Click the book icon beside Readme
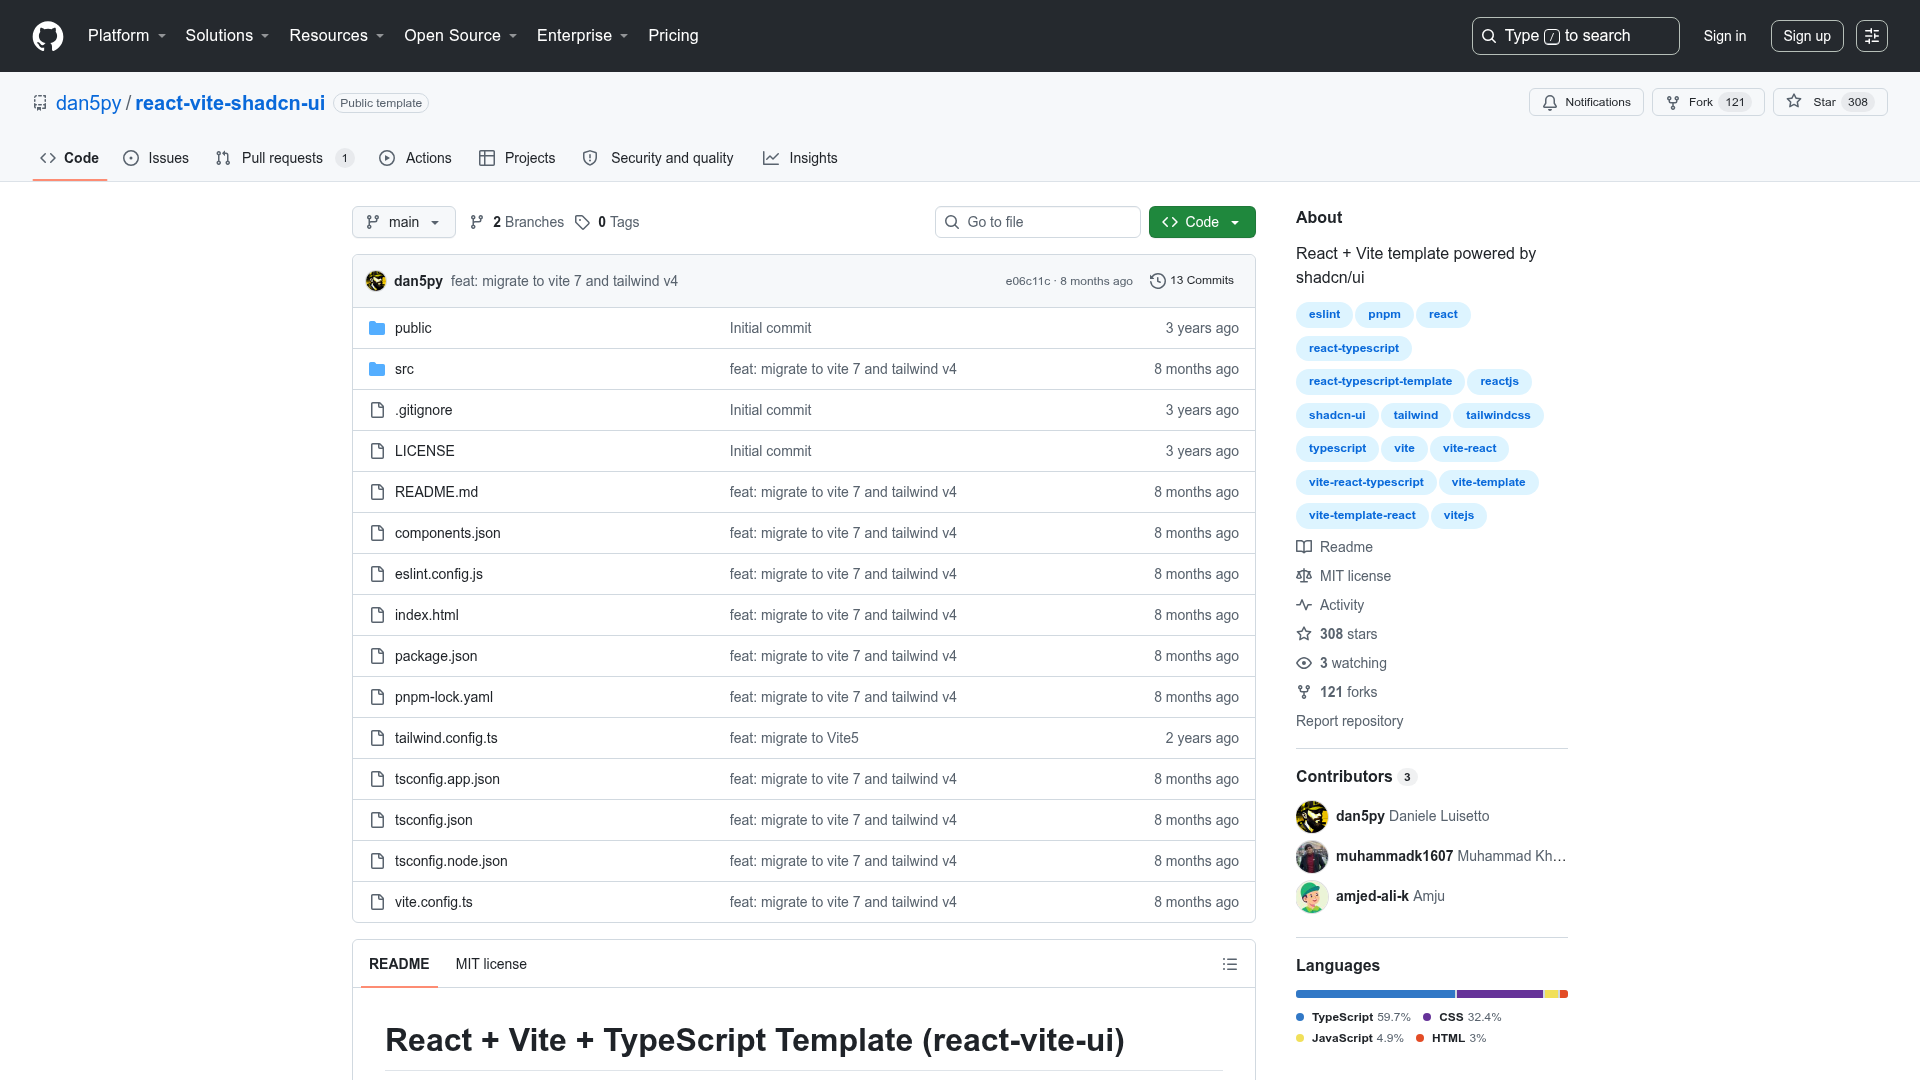The width and height of the screenshot is (1920, 1080). click(1304, 547)
